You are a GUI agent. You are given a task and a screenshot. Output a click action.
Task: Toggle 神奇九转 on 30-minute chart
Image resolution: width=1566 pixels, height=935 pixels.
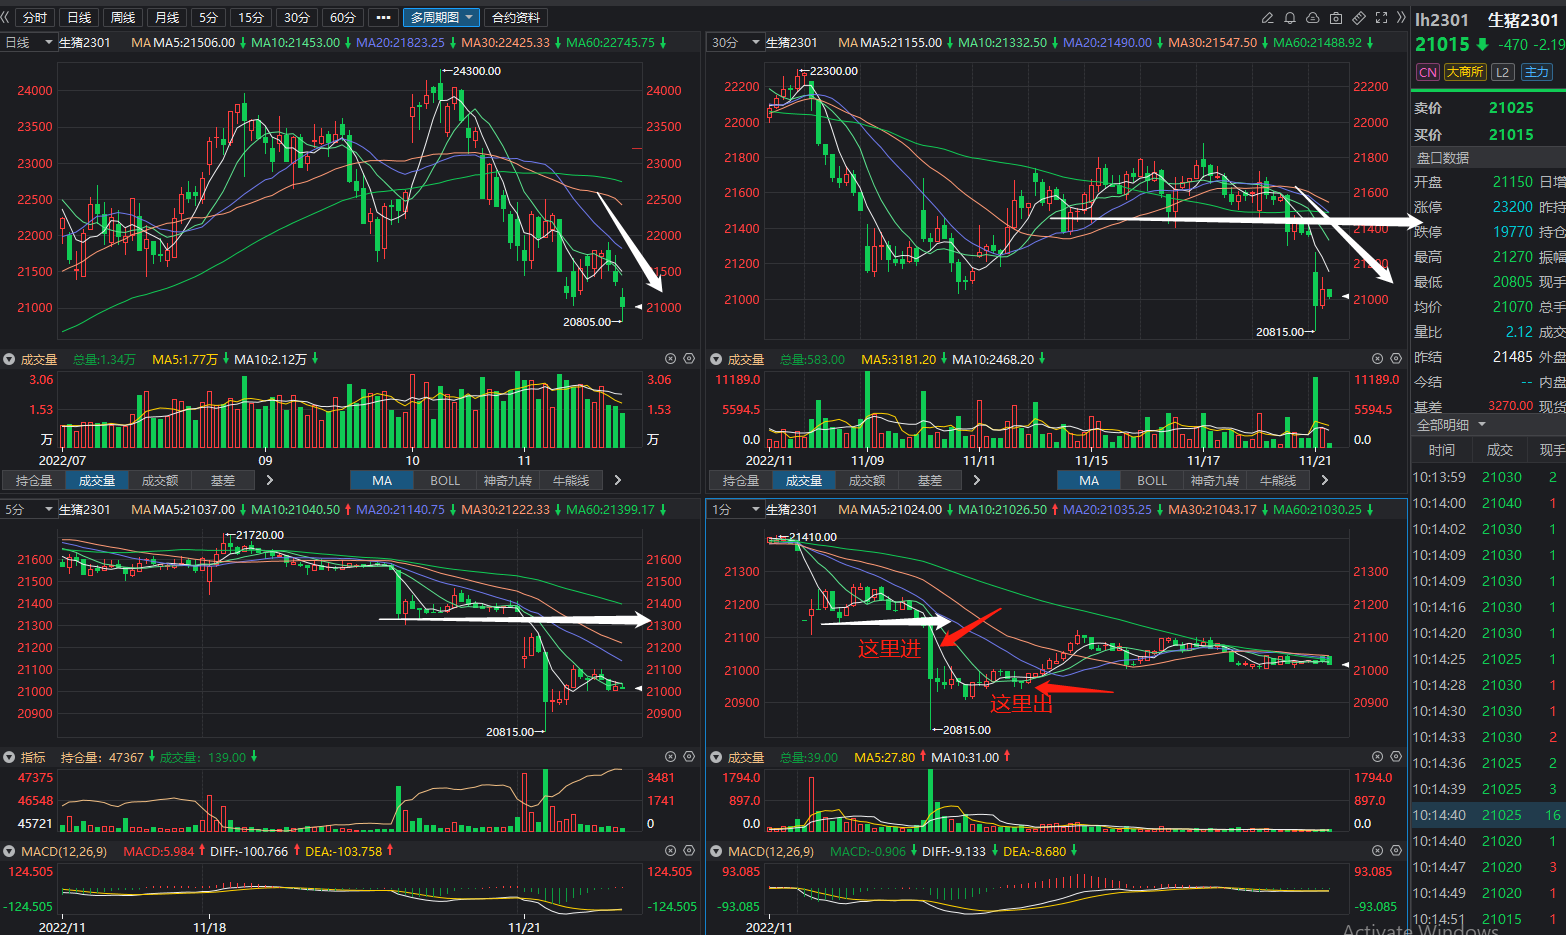[x=1215, y=481]
